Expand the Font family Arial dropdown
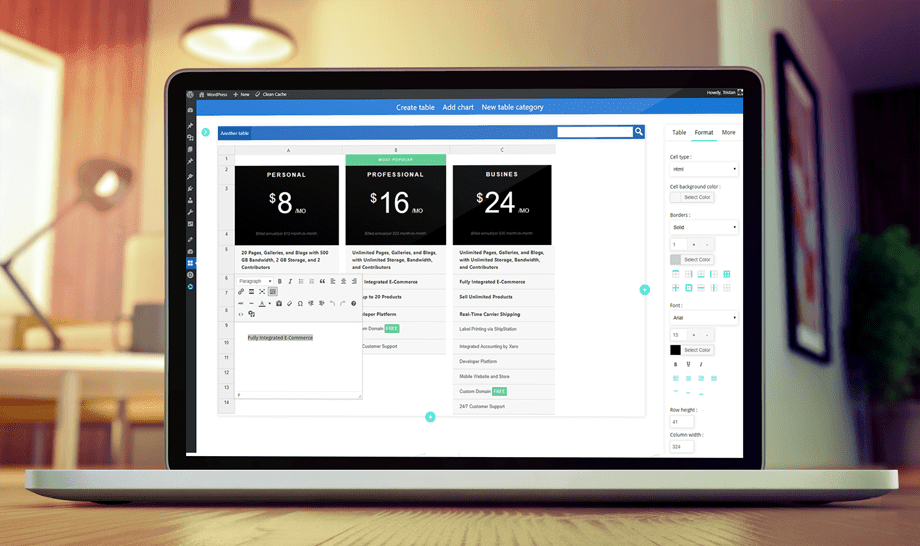920x546 pixels. (704, 319)
